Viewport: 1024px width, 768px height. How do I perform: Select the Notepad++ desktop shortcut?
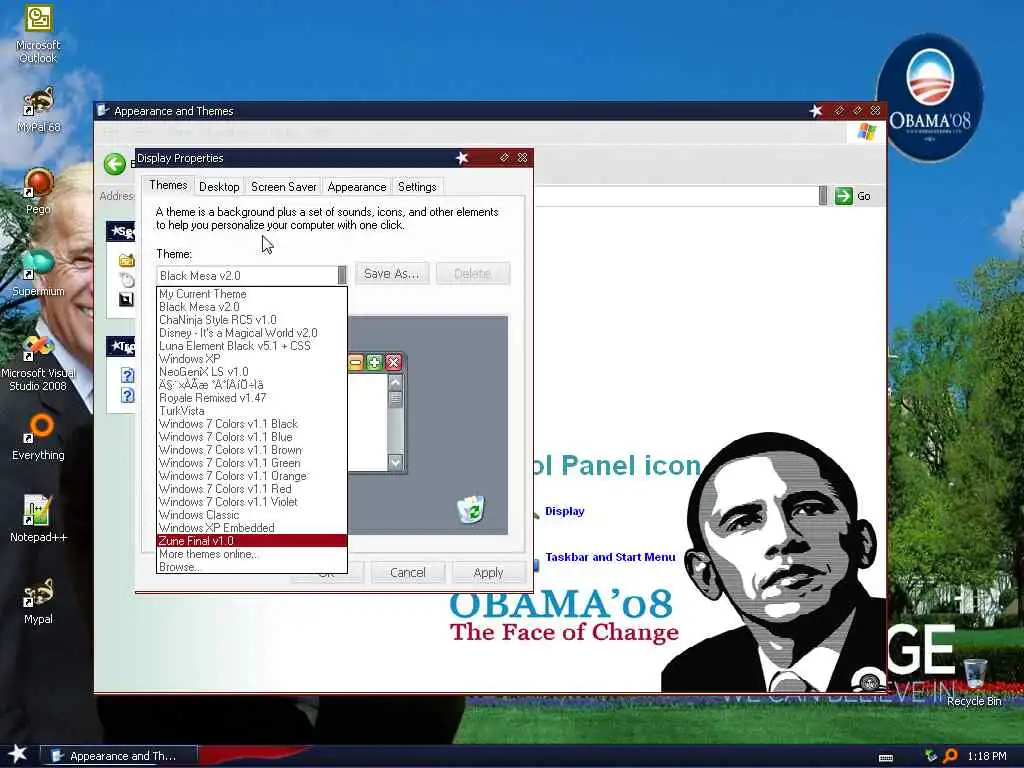[38, 519]
